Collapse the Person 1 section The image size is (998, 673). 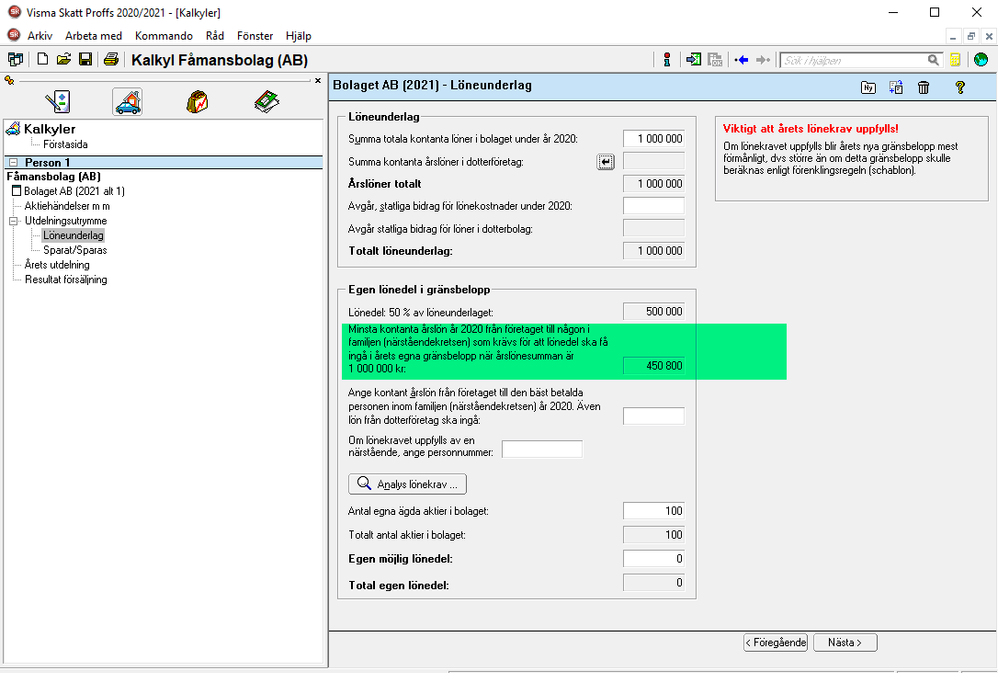(14, 162)
